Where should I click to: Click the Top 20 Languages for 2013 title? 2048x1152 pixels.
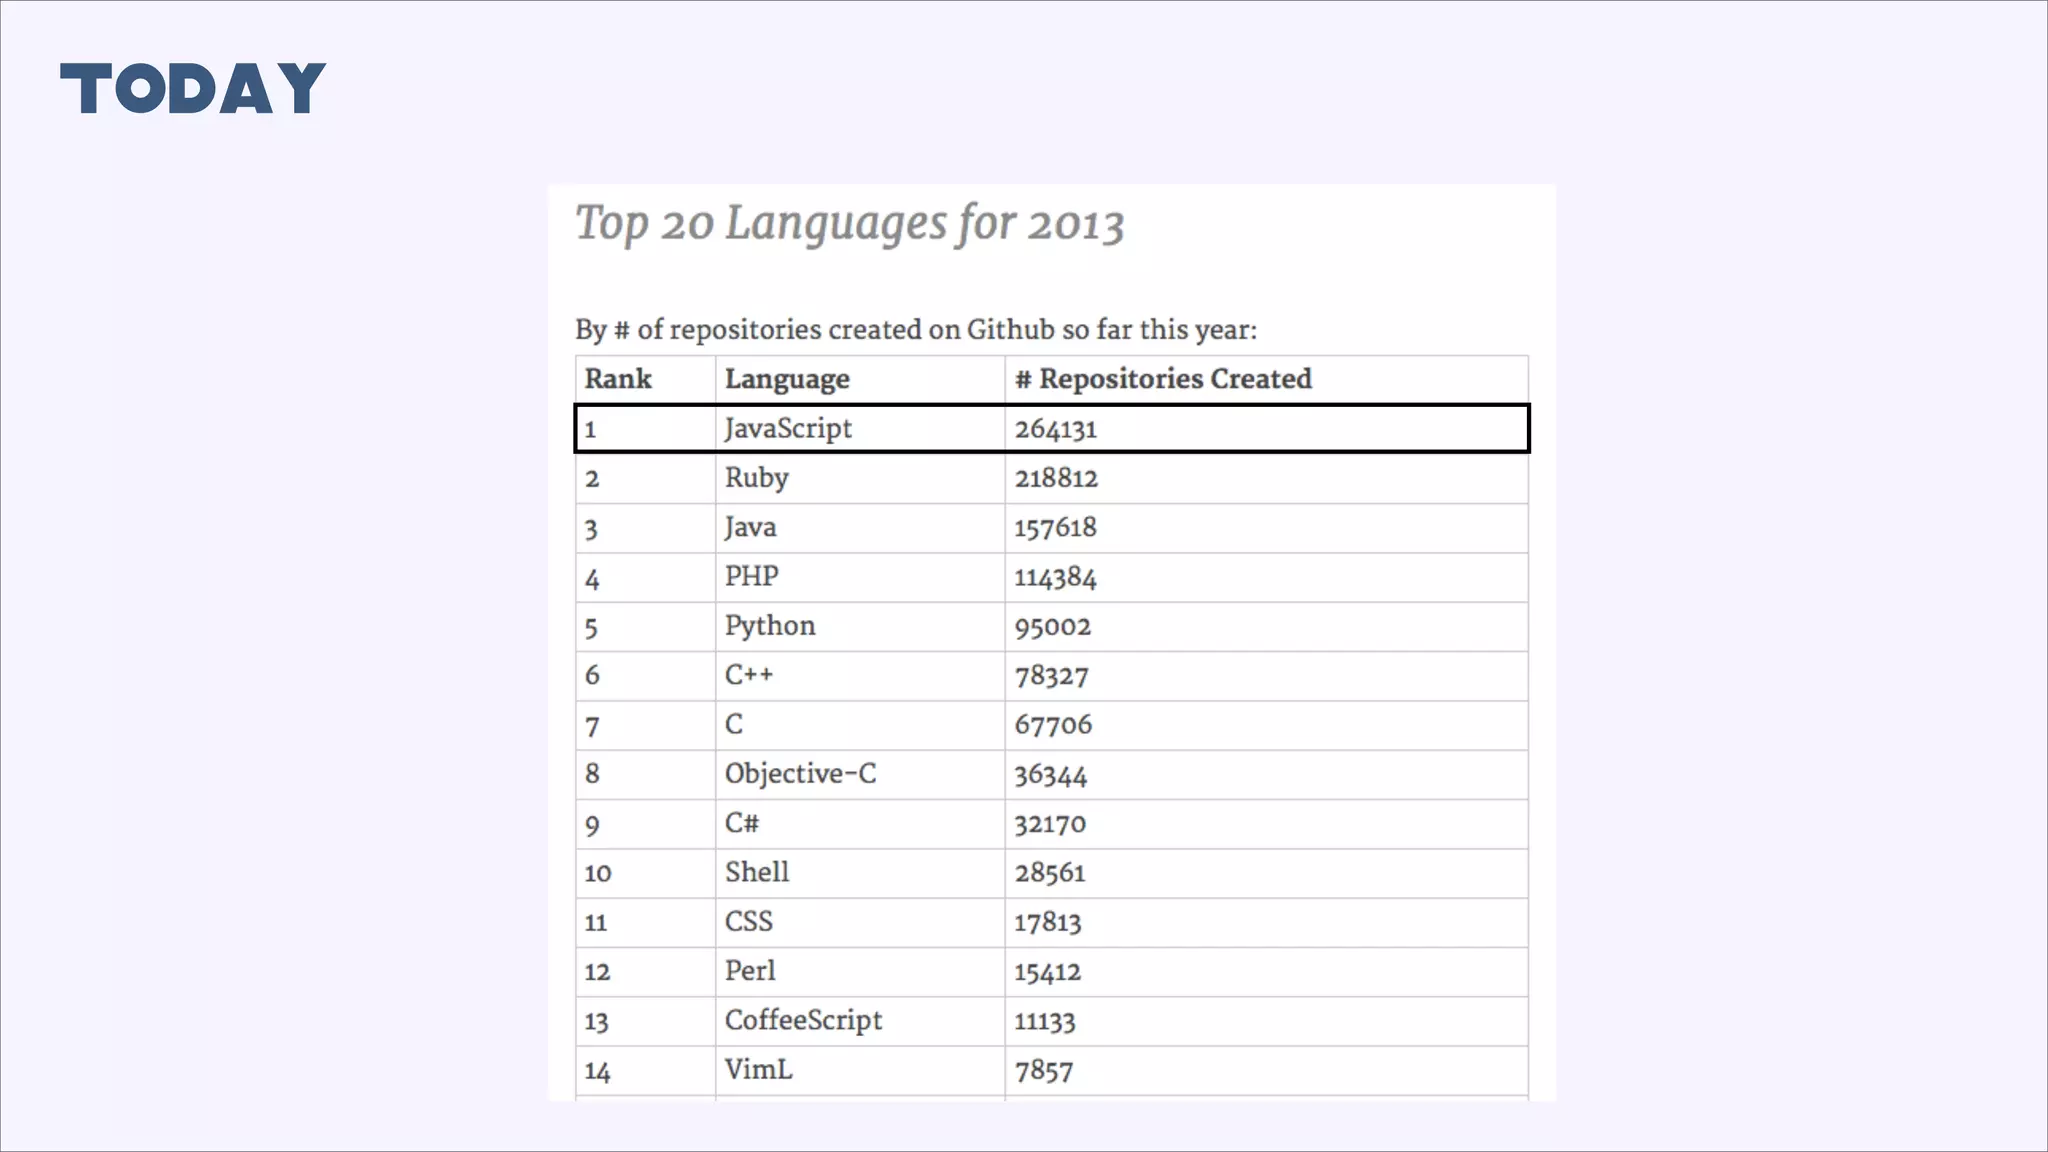point(849,223)
